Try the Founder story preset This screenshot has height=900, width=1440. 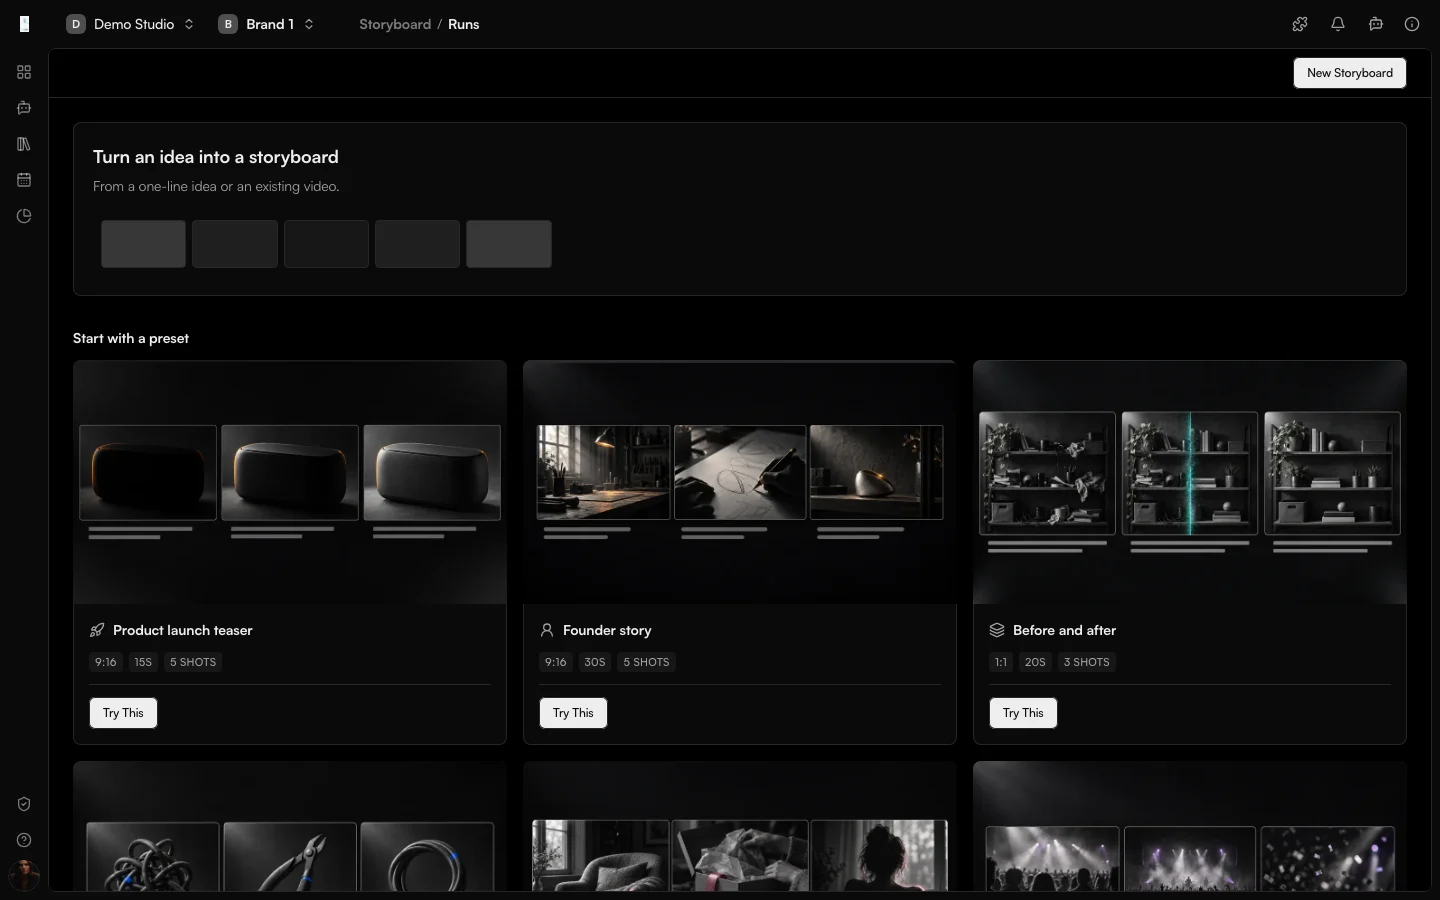pos(573,713)
